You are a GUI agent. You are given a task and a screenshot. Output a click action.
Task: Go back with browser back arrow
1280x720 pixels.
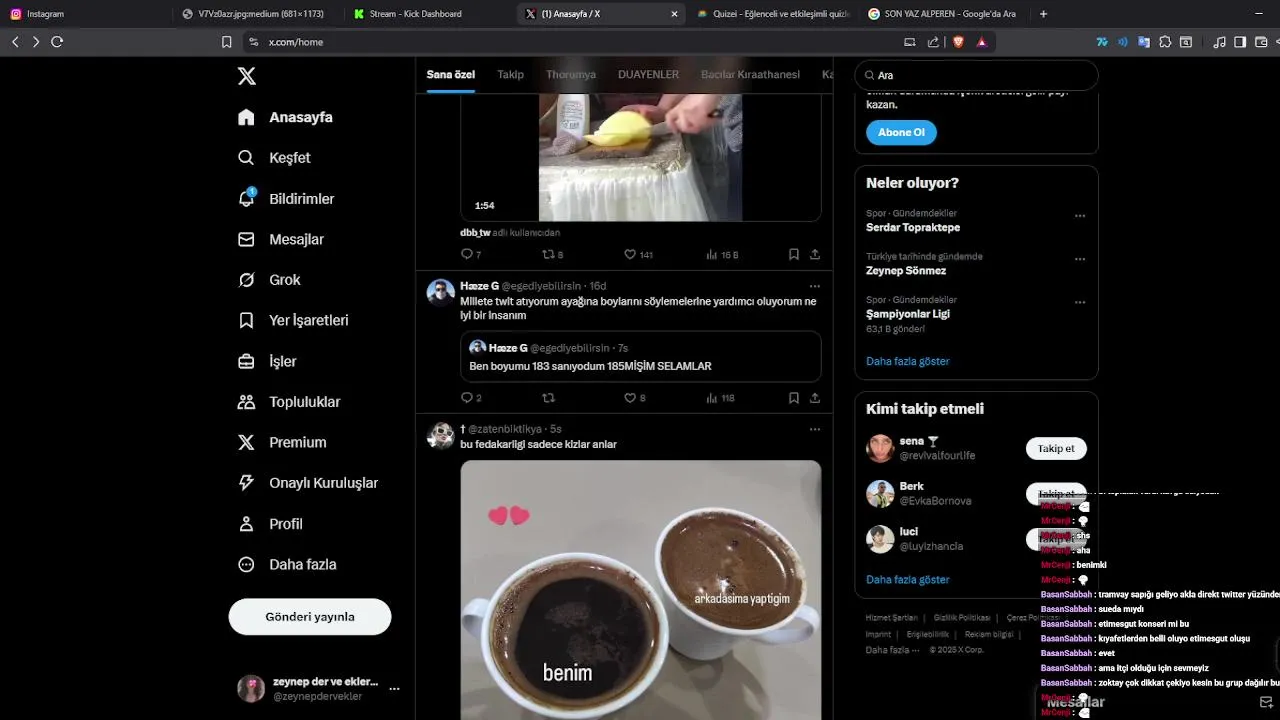coord(15,42)
